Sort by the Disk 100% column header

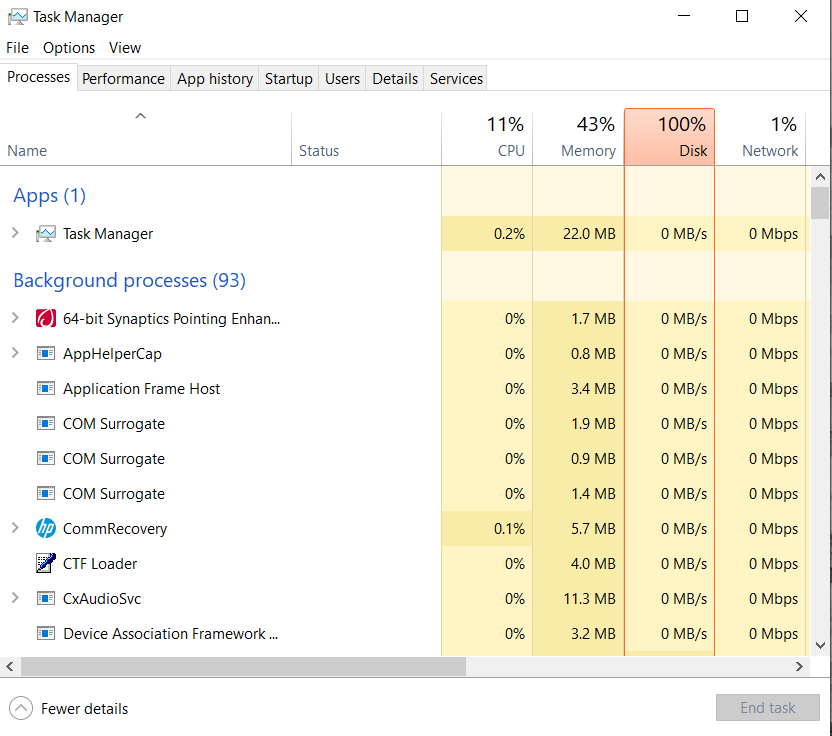click(669, 137)
